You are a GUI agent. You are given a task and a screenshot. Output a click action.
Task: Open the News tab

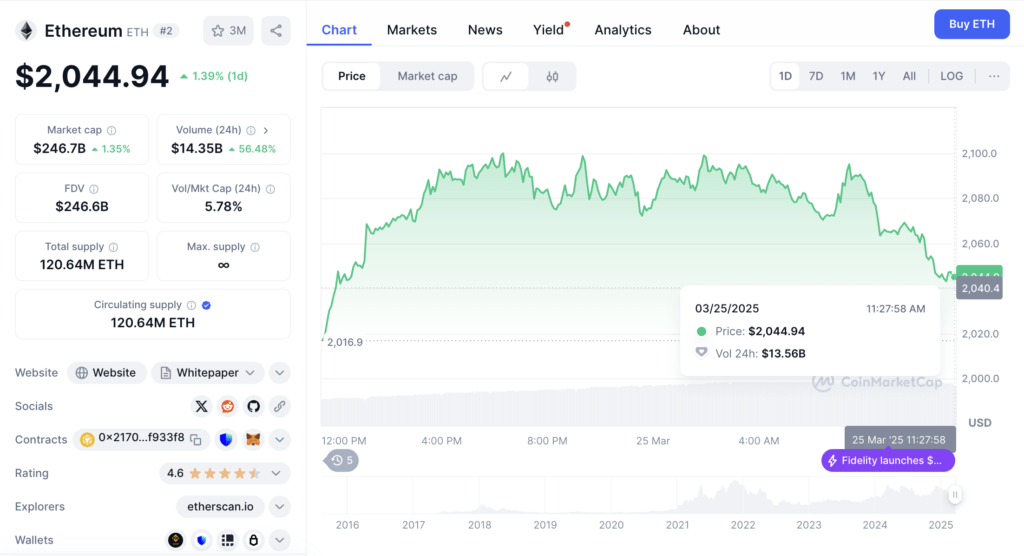485,30
